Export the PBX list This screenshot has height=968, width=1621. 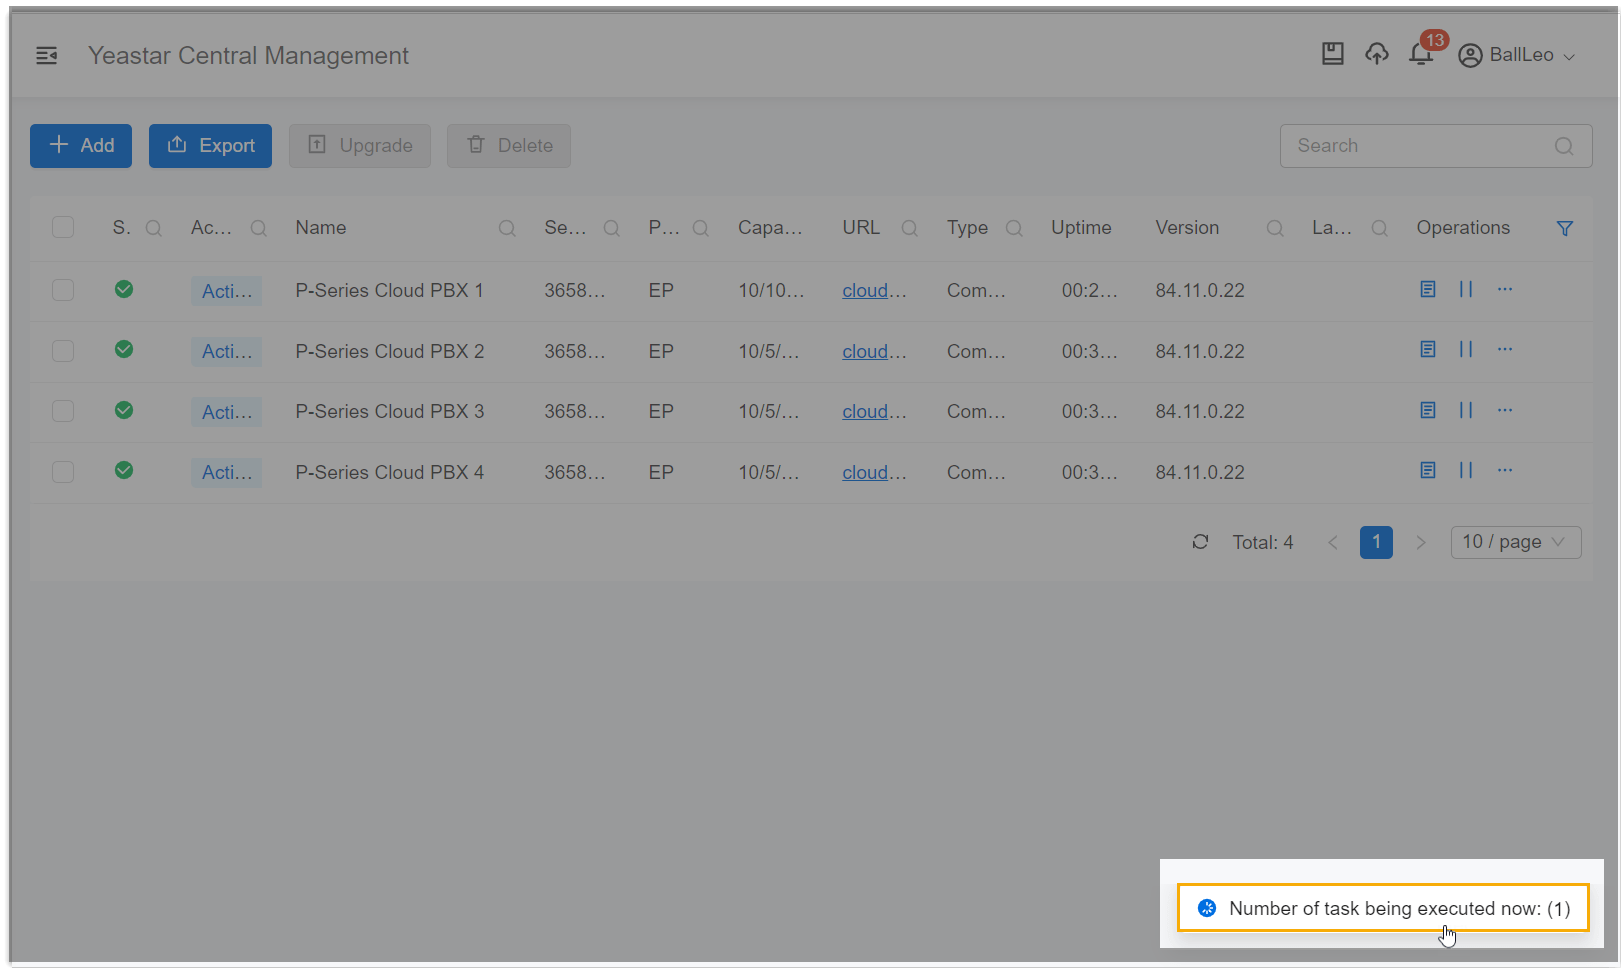click(210, 145)
